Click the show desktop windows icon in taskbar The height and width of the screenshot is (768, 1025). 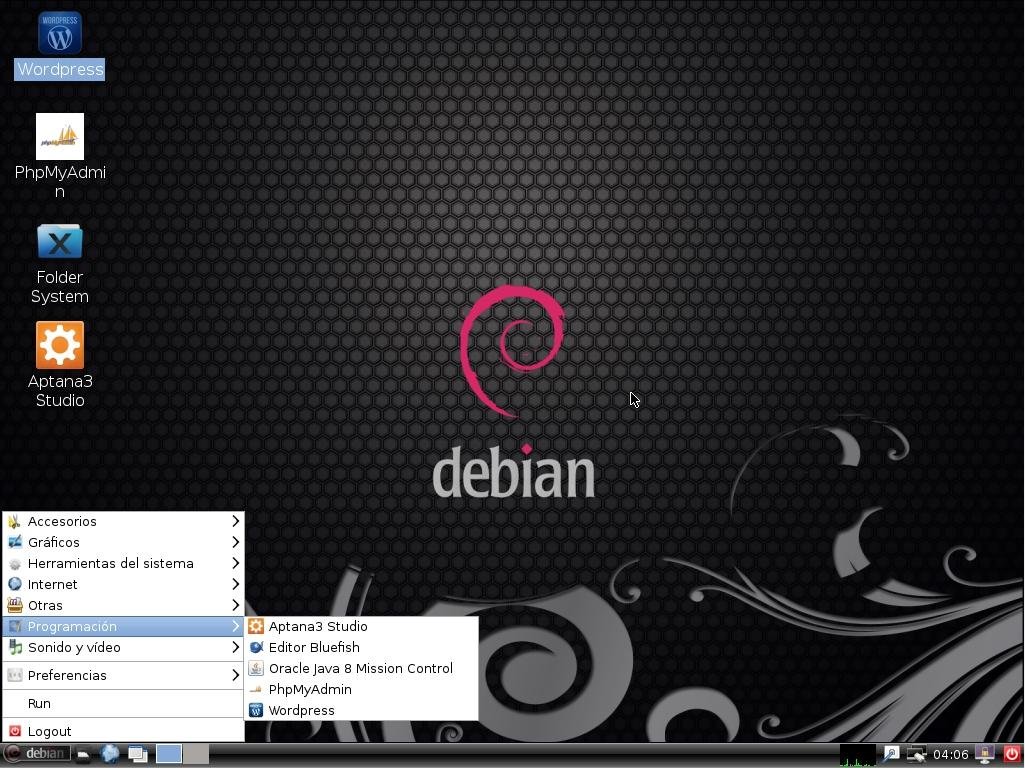137,754
